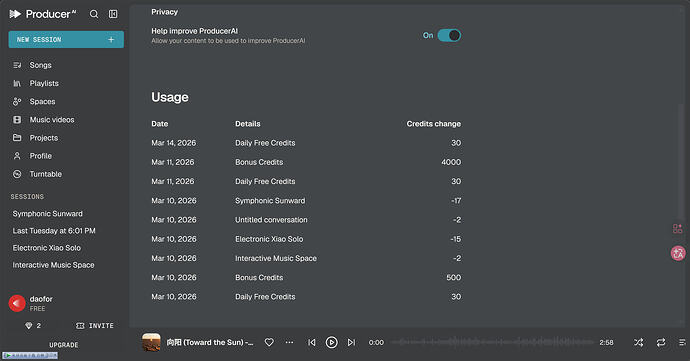The image size is (690, 361).
Task: Seek within the song waveform
Action: tap(492, 342)
